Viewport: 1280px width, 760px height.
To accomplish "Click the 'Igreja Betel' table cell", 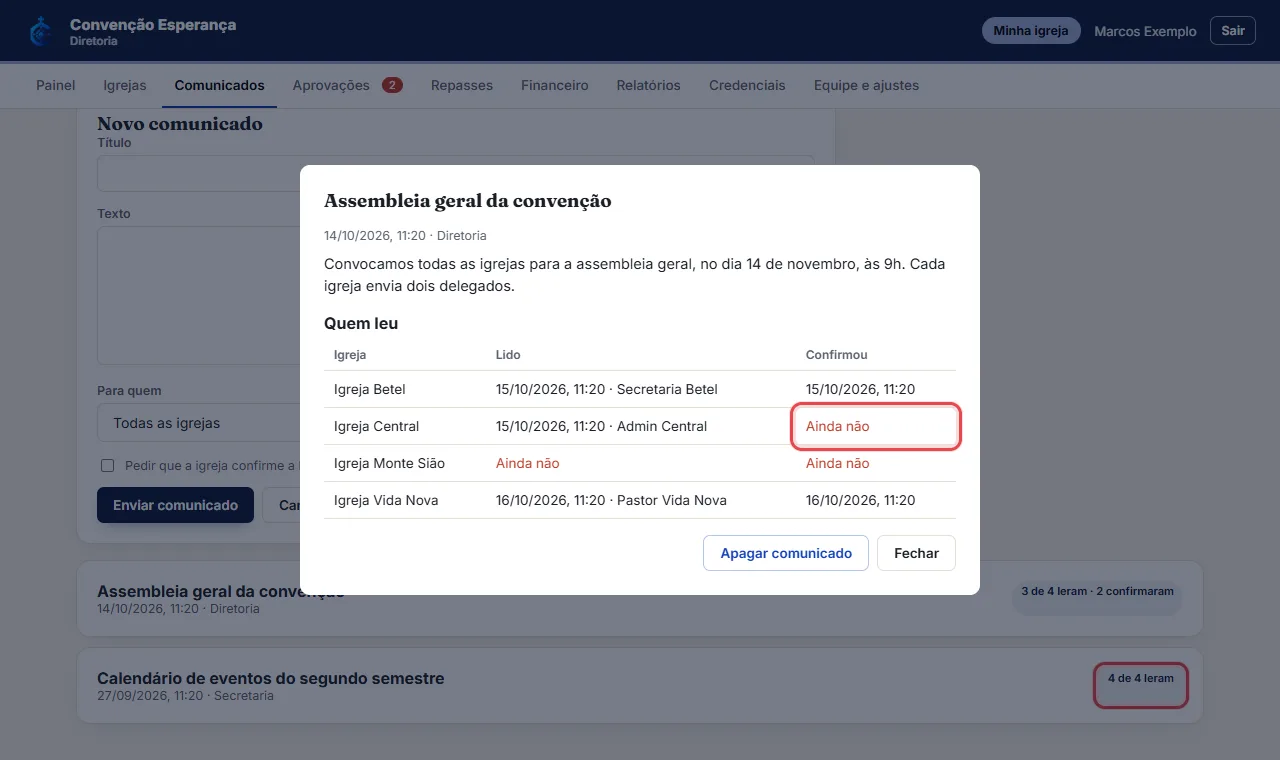I will (x=405, y=389).
